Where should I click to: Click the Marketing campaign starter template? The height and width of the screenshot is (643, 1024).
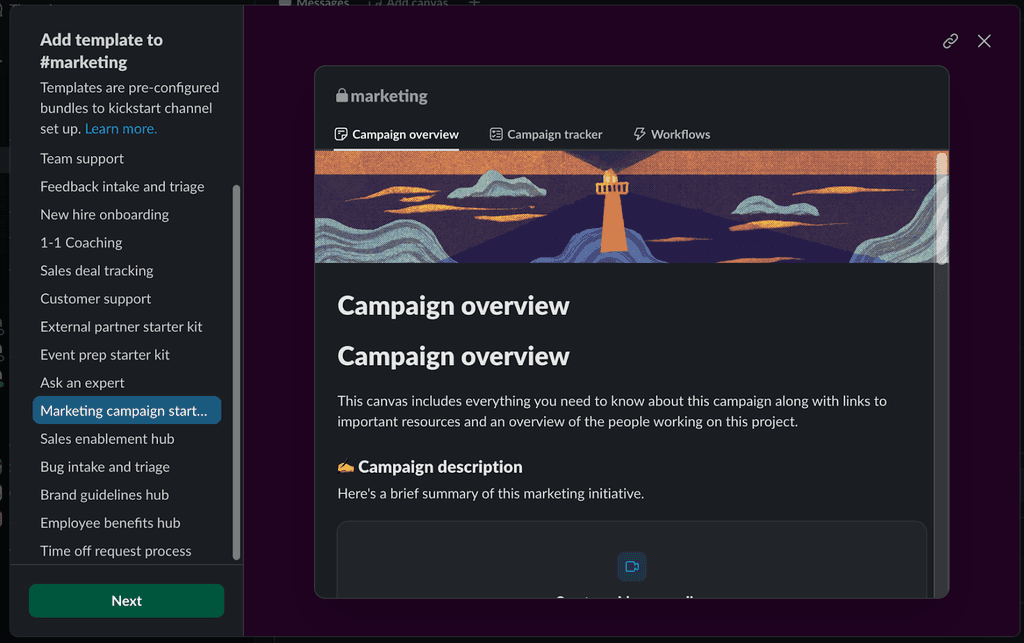[x=126, y=410]
